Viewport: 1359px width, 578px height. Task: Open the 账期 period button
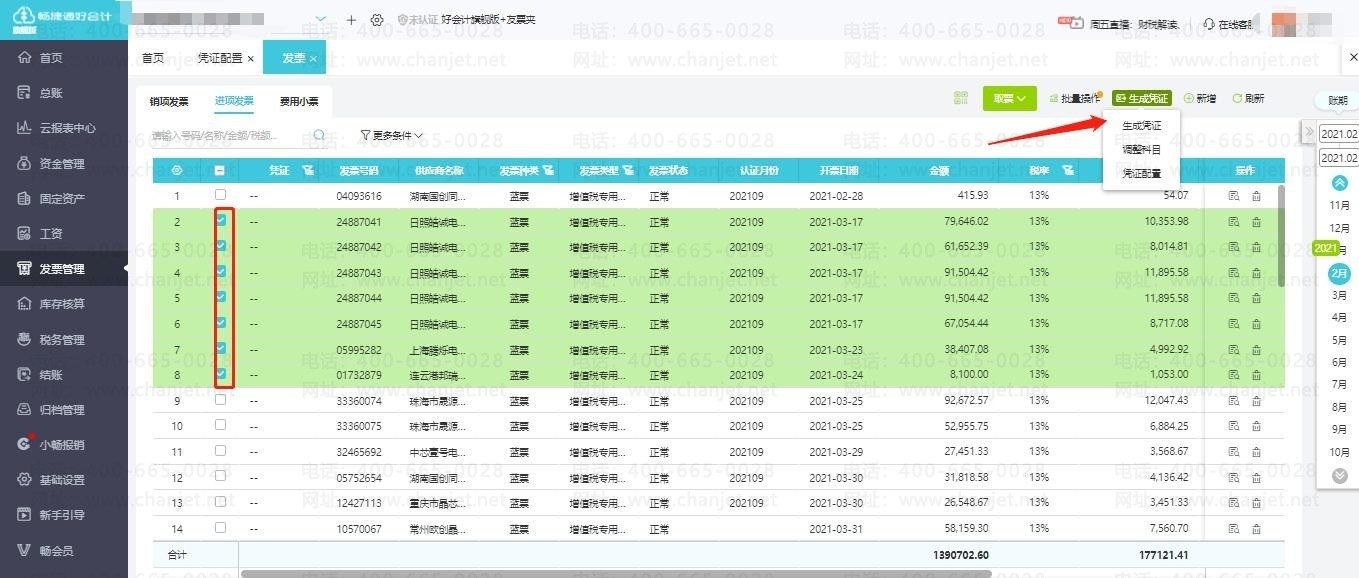1337,100
